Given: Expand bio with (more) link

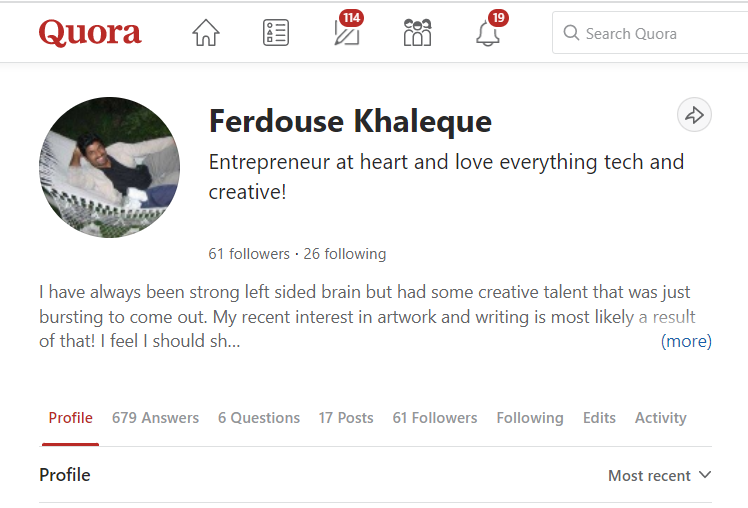Looking at the screenshot, I should (686, 341).
